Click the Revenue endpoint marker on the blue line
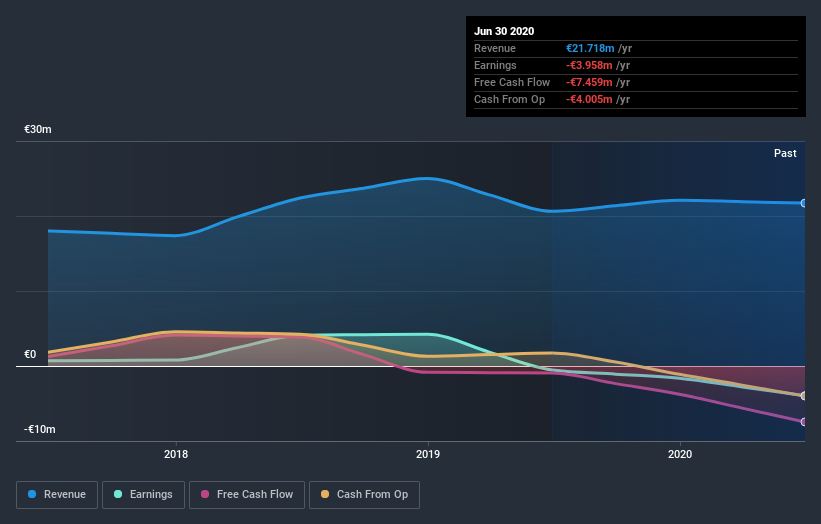Viewport: 821px width, 524px height. point(804,203)
